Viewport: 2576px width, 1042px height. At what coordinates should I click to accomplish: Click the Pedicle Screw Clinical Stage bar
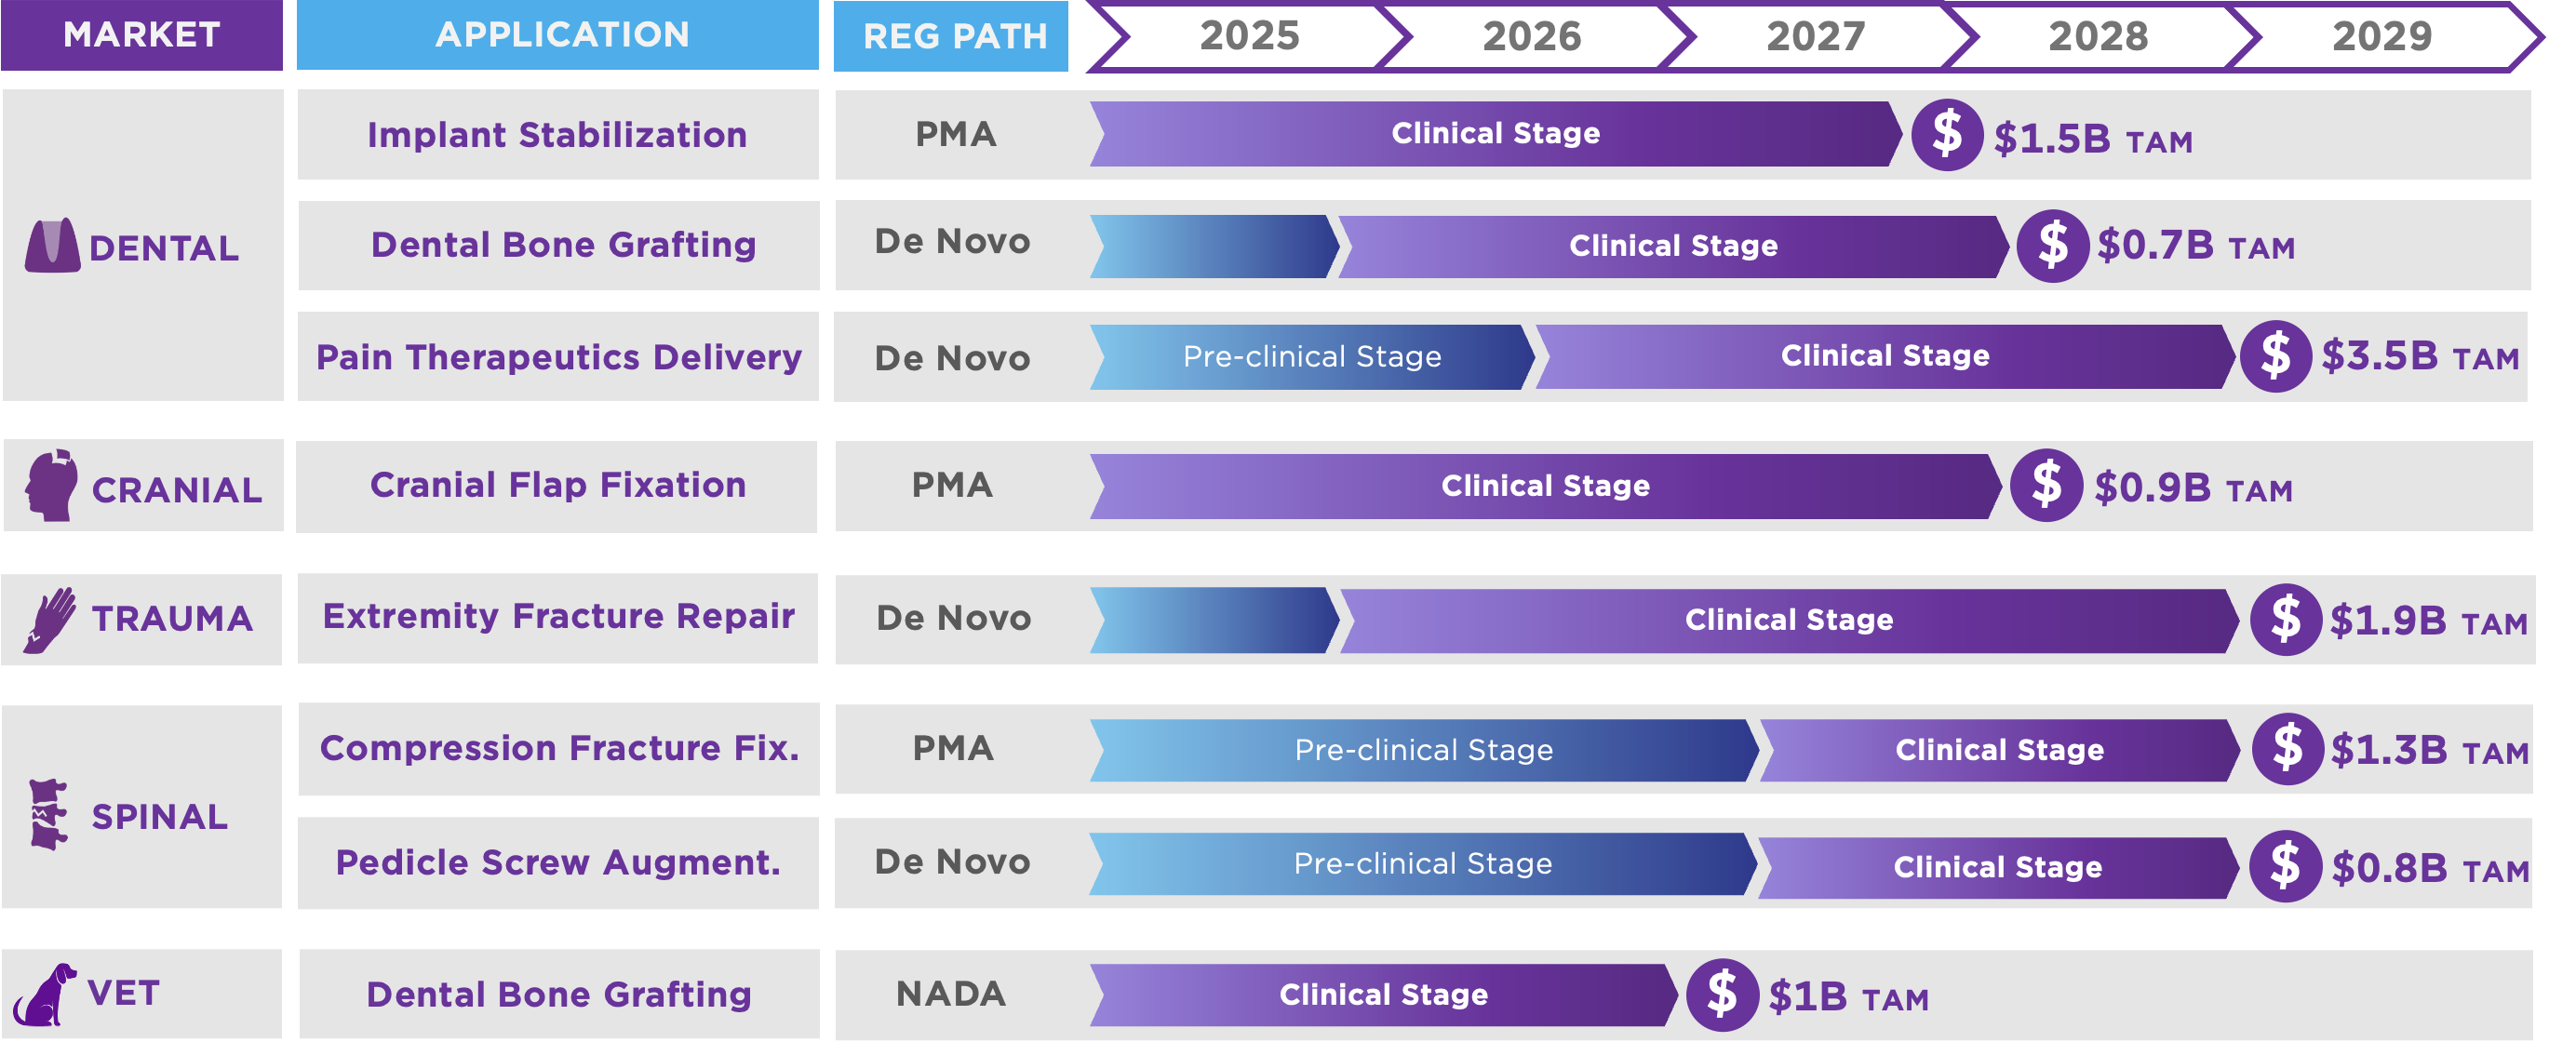(x=1997, y=867)
